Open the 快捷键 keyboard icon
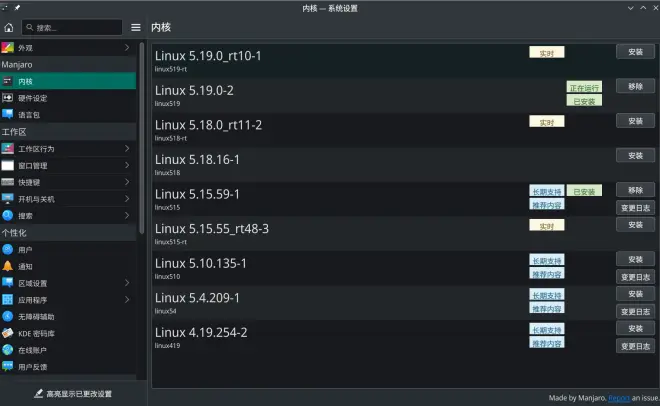The image size is (660, 406). tap(8, 182)
